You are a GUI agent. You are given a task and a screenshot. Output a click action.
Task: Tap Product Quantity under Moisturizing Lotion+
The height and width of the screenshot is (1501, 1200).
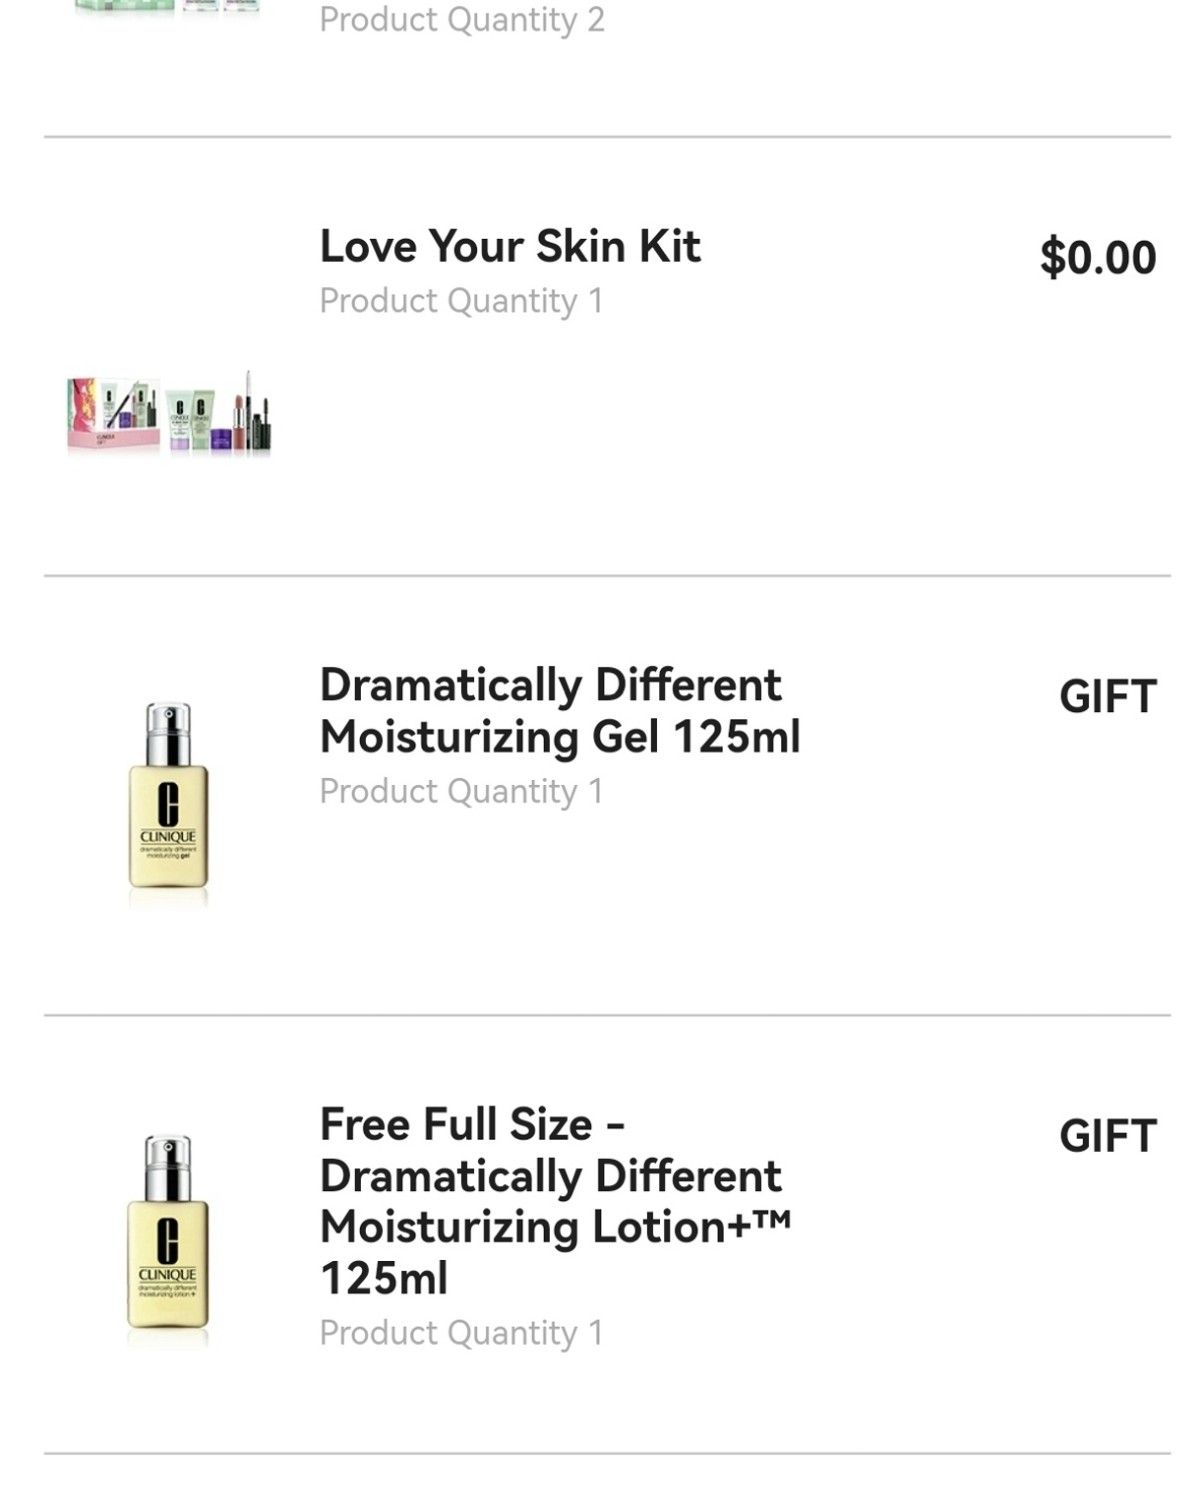click(461, 1333)
